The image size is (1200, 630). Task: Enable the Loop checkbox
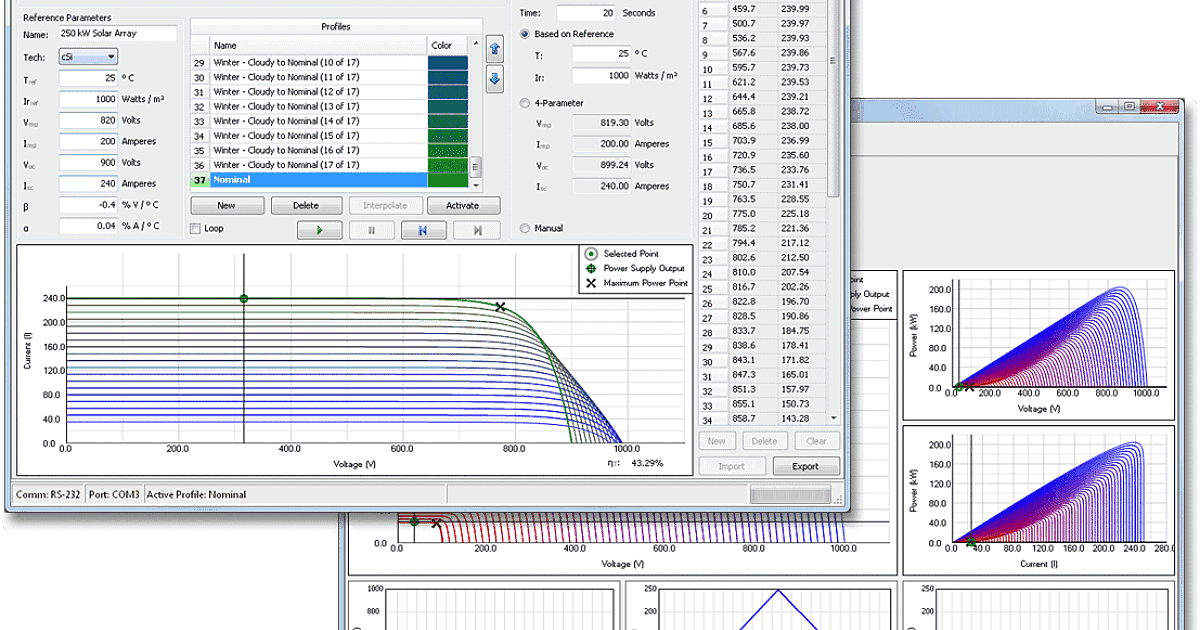point(196,229)
